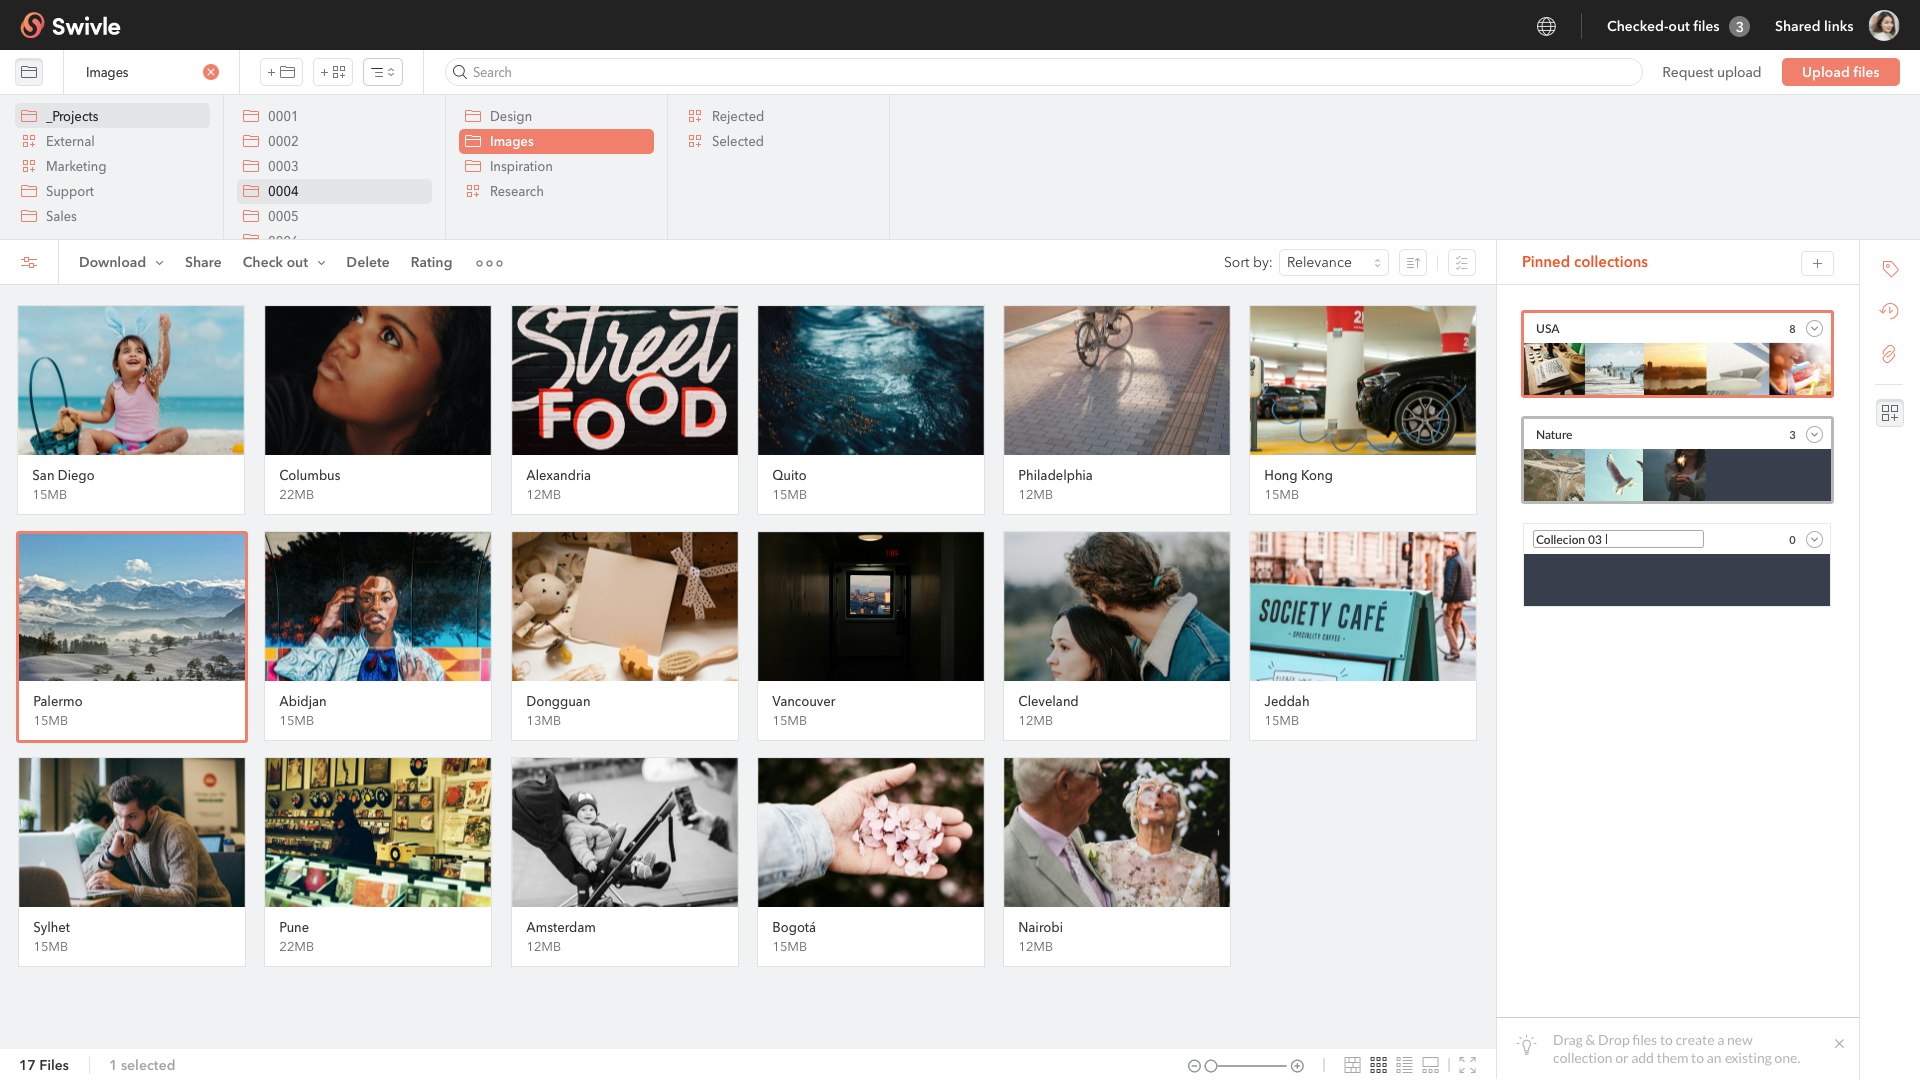Open the Check out dropdown
Screen dimensions: 1920x1080
(284, 262)
